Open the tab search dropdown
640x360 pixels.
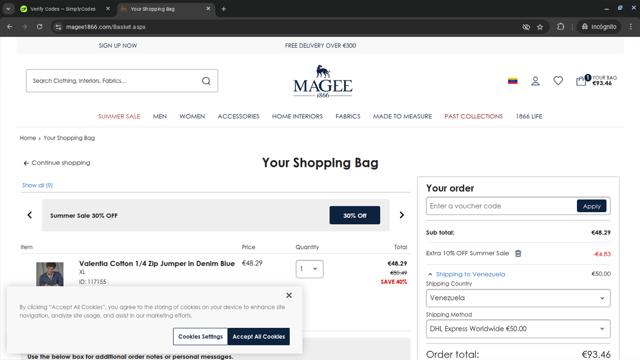(x=8, y=9)
